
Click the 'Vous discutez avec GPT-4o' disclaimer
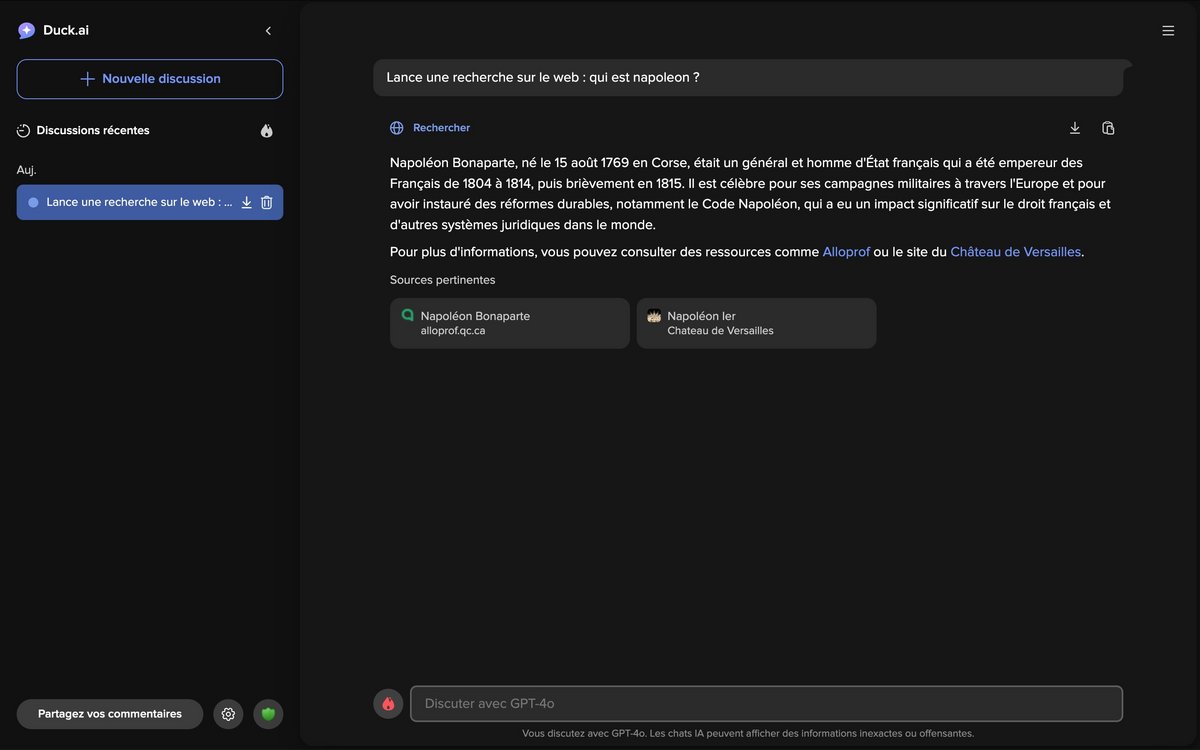(748, 734)
